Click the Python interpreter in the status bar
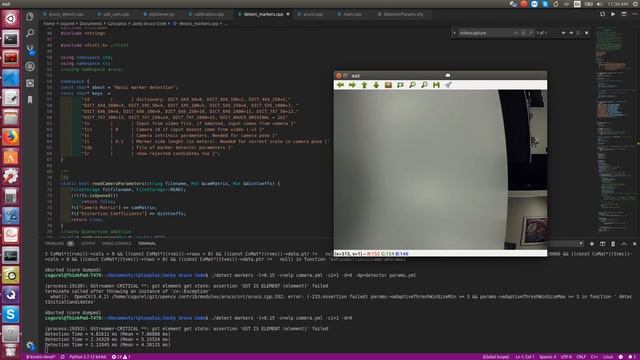The width and height of the screenshot is (640, 360). (87, 357)
